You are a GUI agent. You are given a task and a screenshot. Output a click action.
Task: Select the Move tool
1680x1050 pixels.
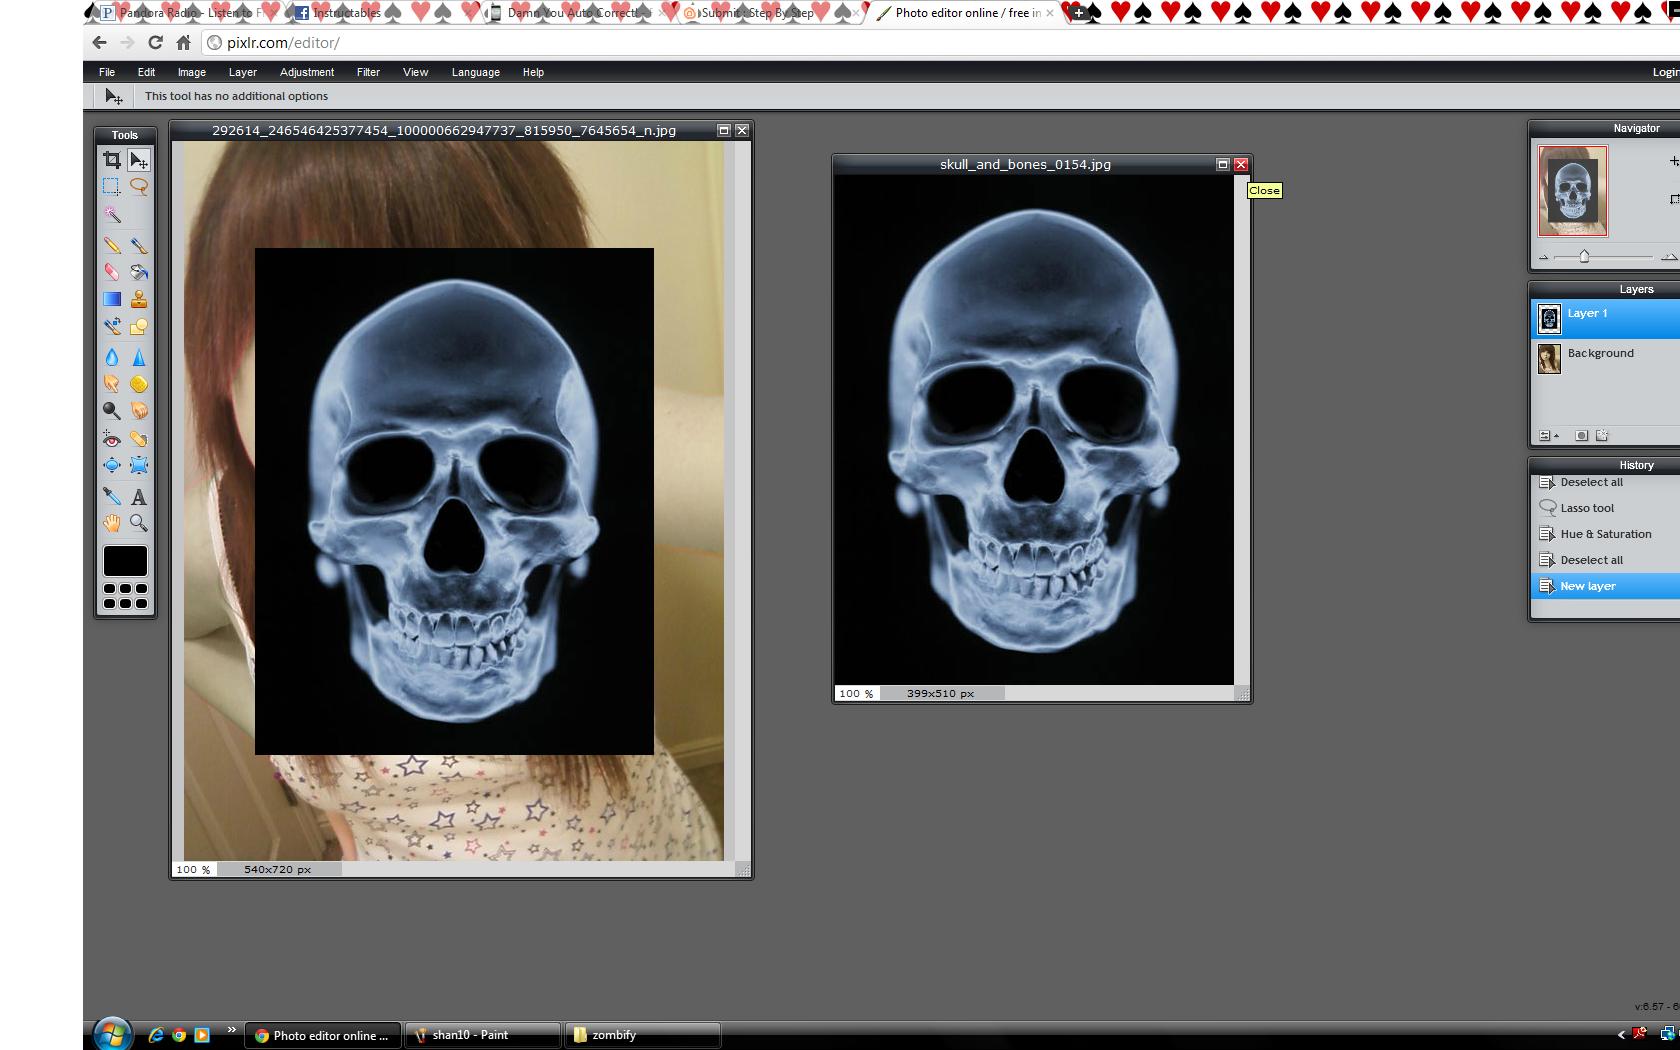click(139, 160)
